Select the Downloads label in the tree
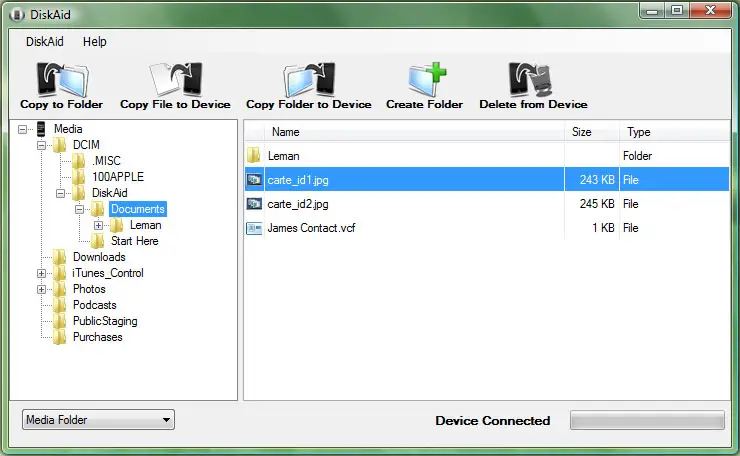This screenshot has width=740, height=456. pos(99,257)
